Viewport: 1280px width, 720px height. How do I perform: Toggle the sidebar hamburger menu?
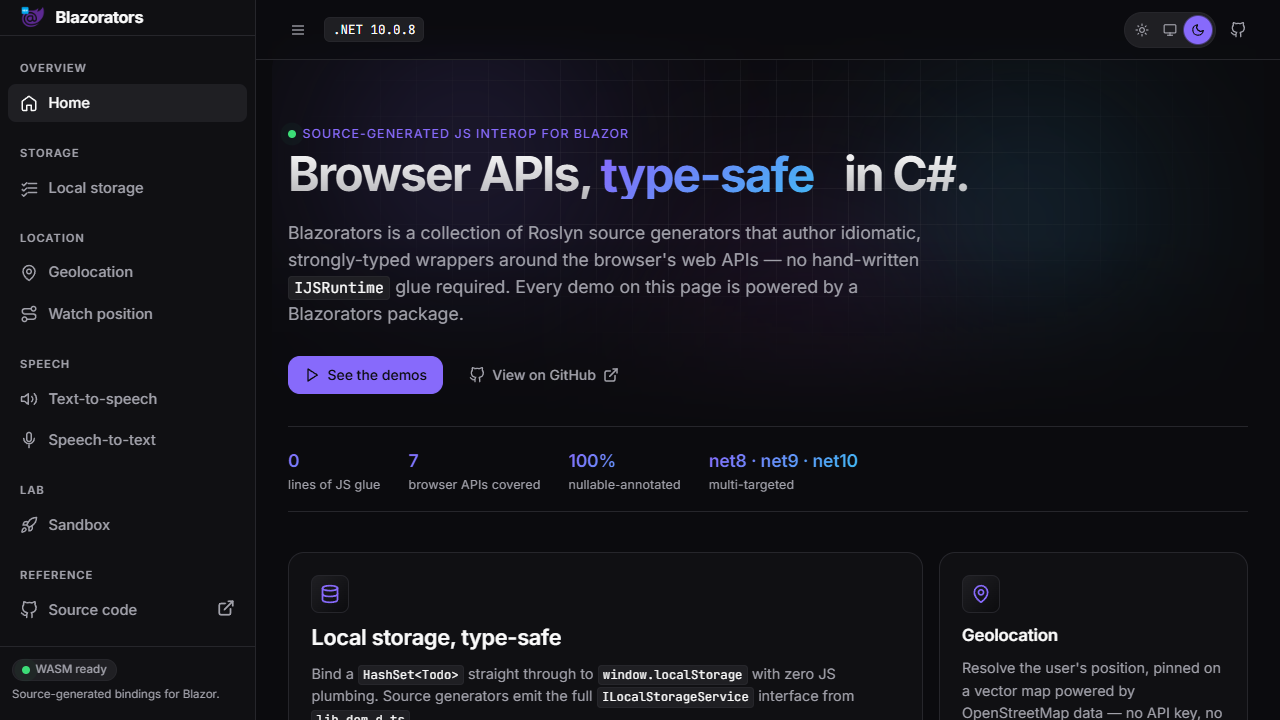(298, 30)
